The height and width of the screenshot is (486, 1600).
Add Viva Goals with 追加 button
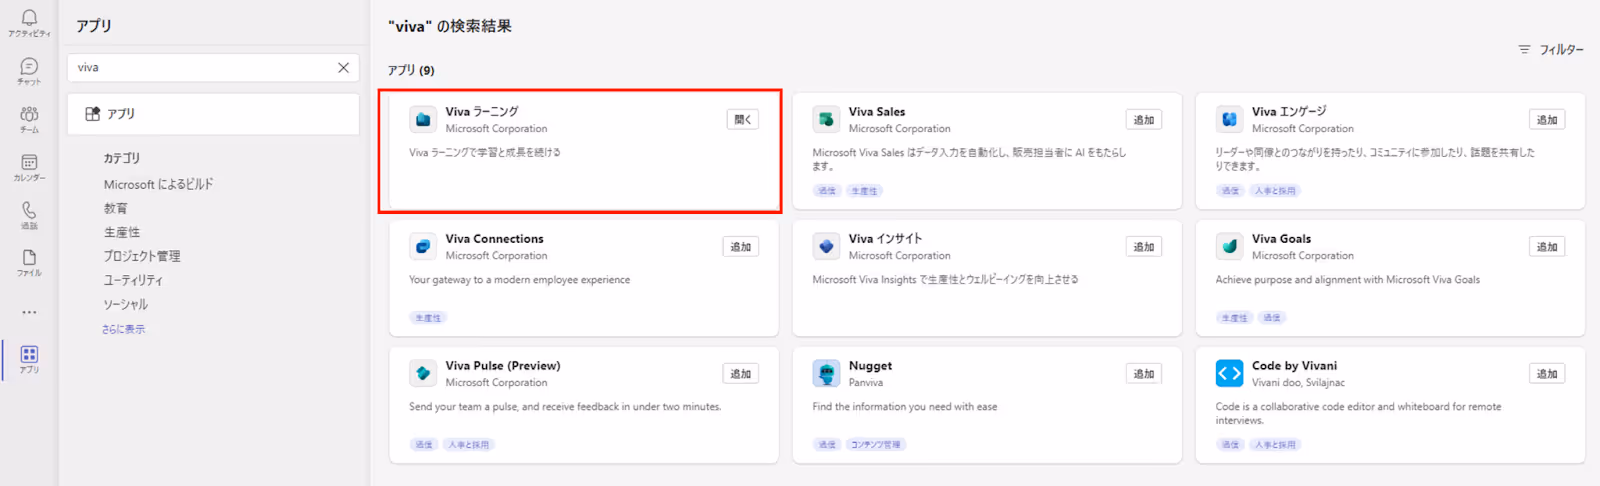(1547, 247)
